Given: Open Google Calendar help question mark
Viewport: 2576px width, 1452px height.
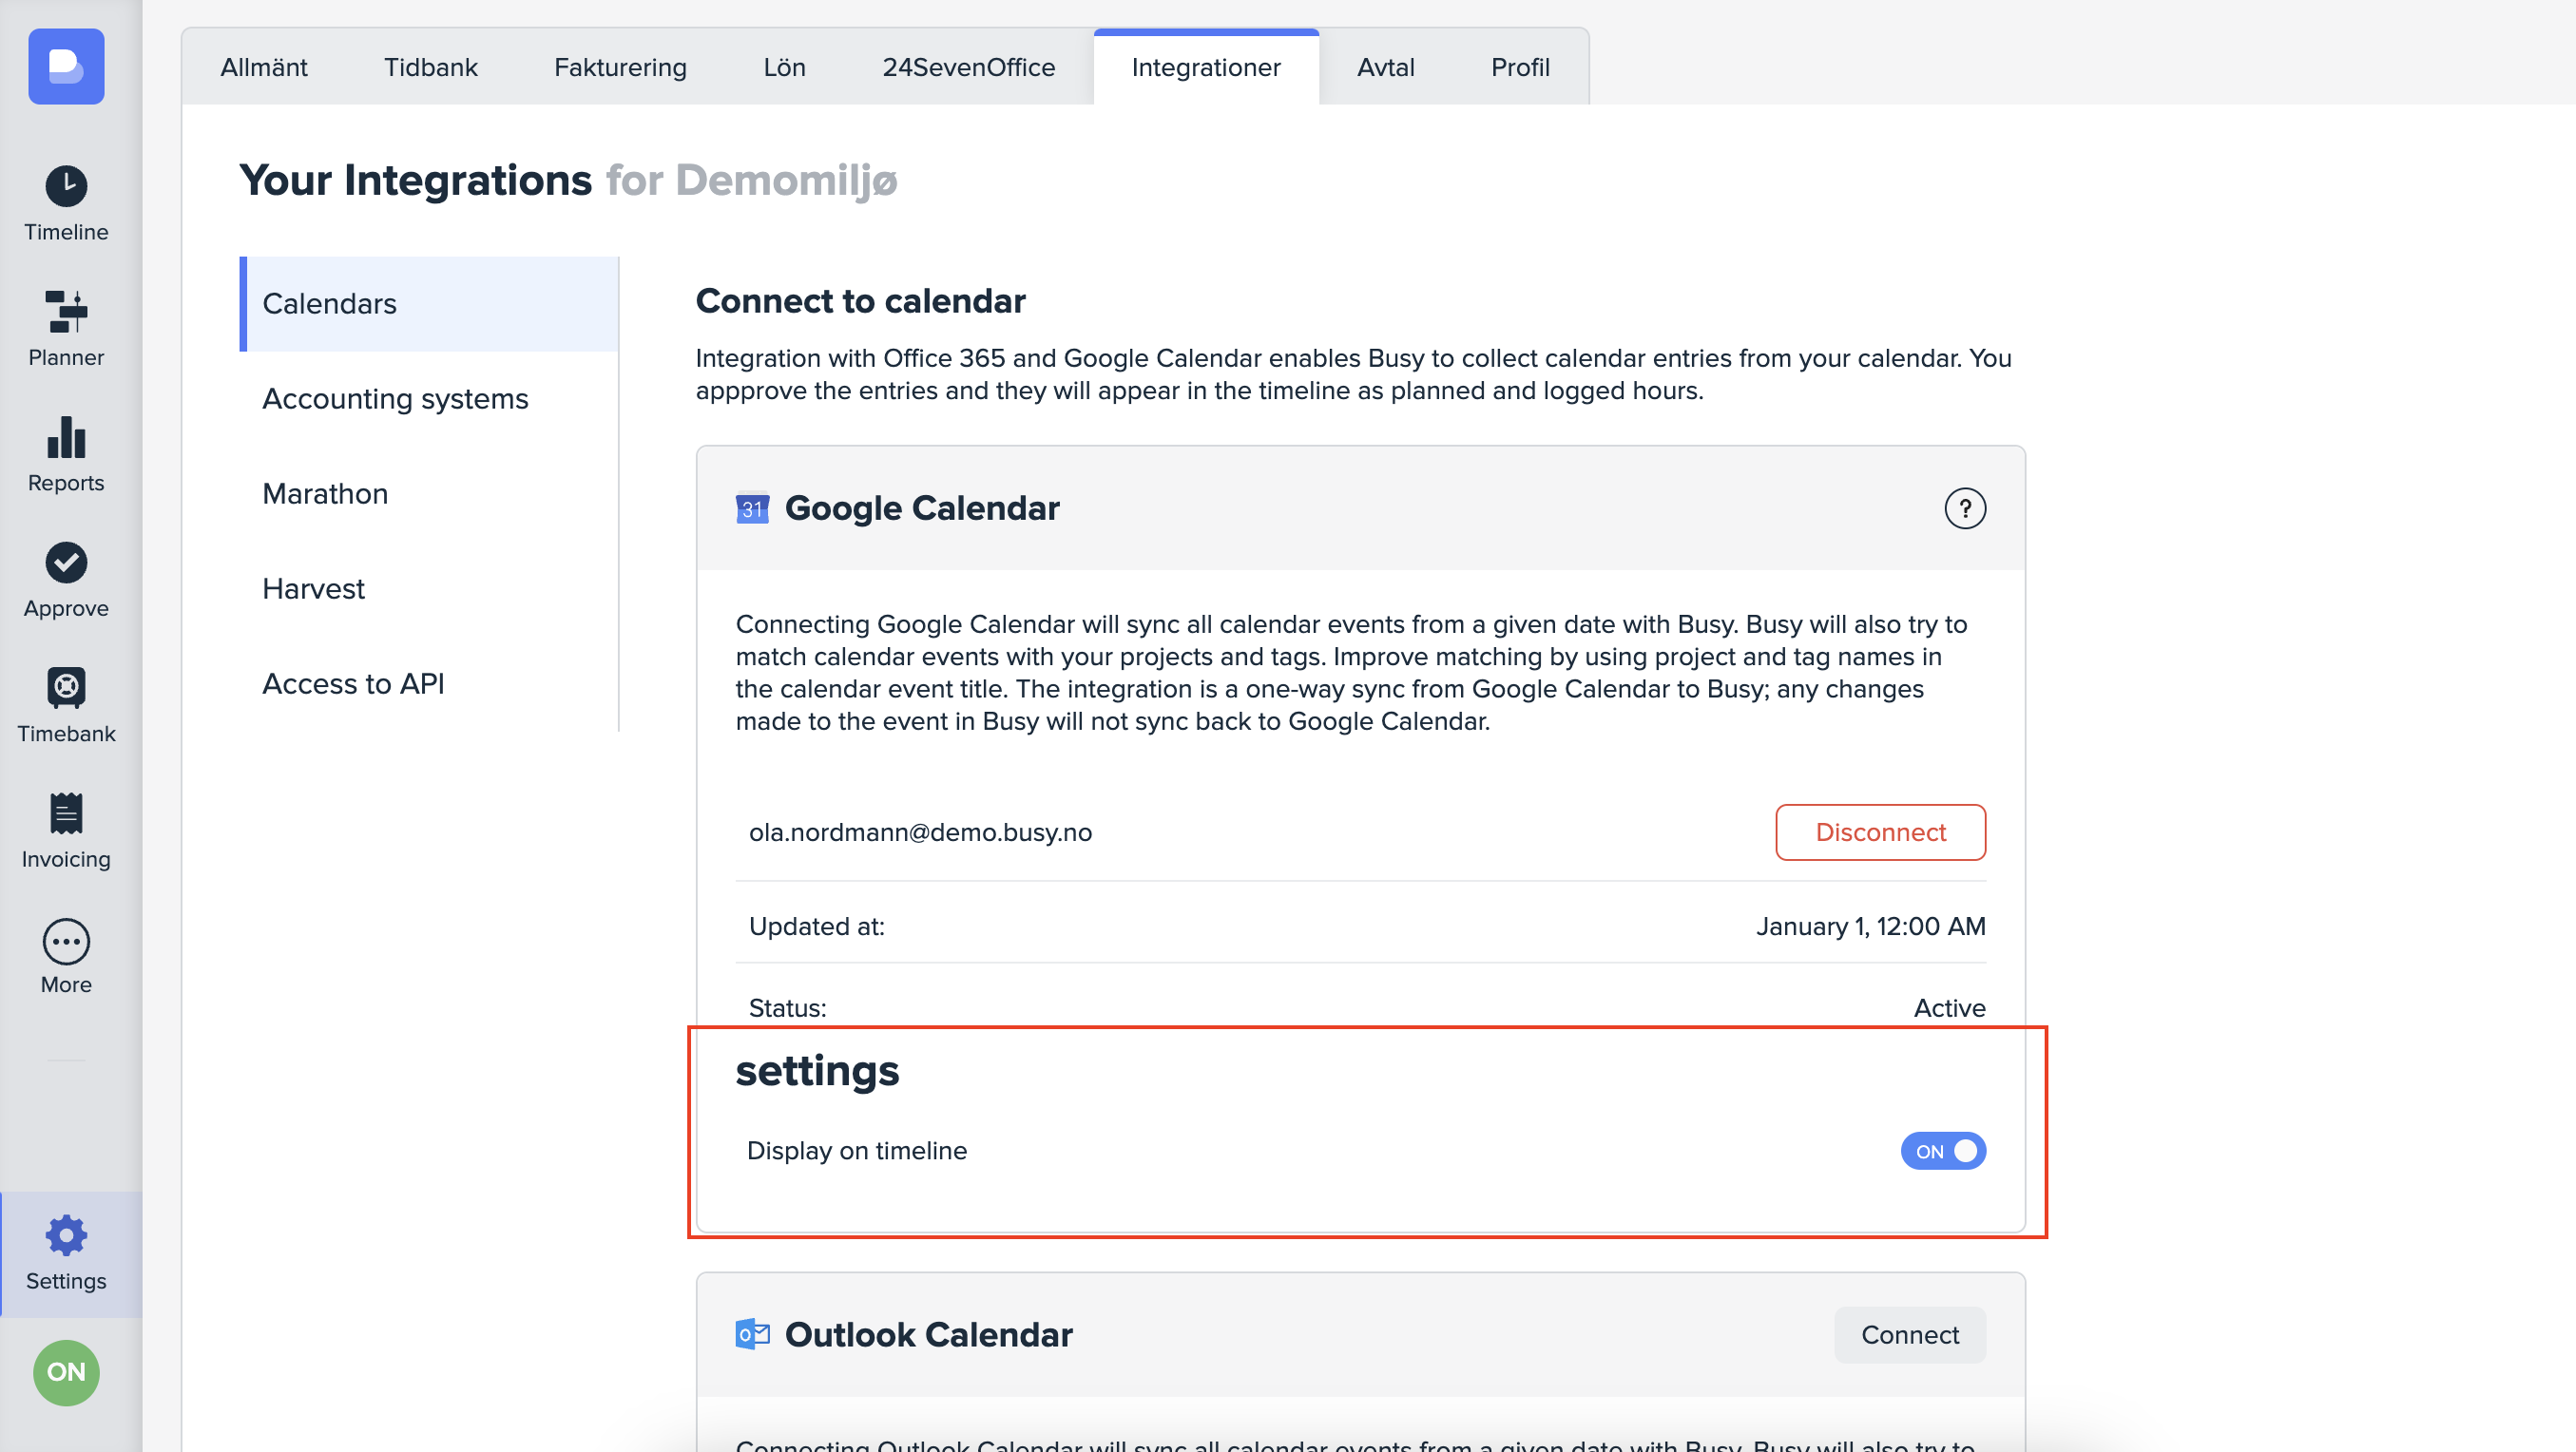Looking at the screenshot, I should 1964,509.
